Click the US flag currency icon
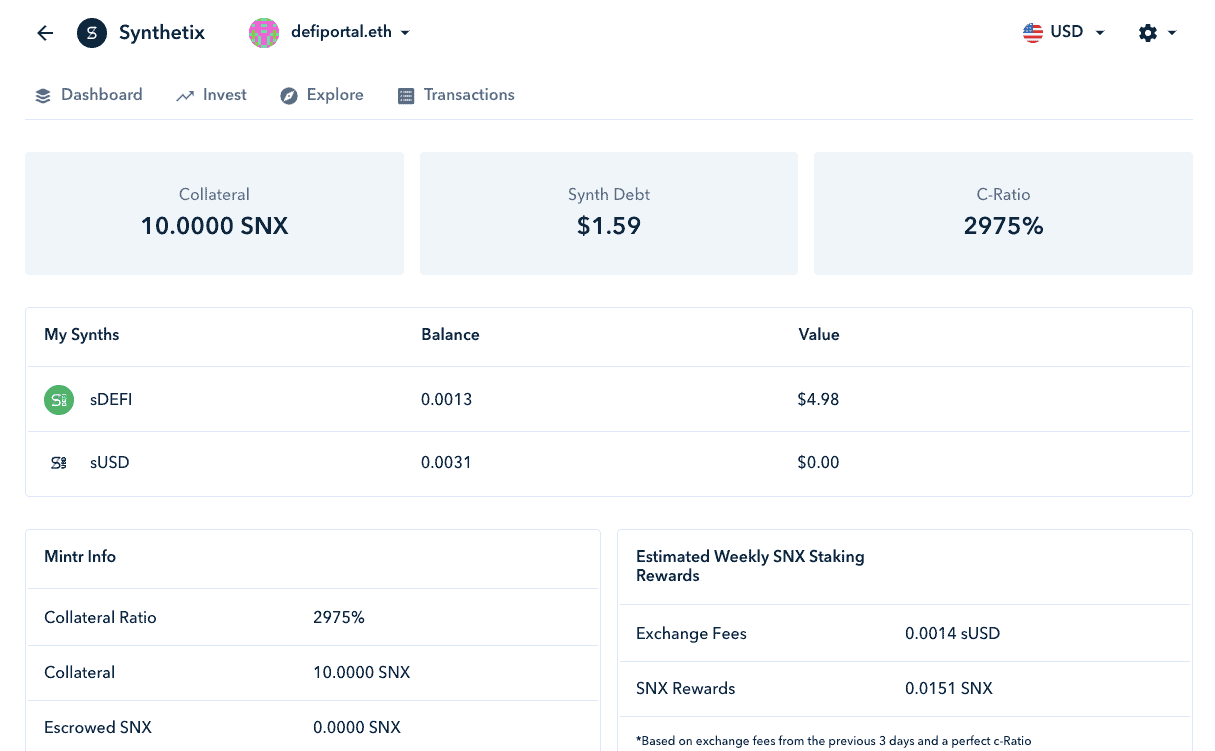Viewport: 1215px width, 751px height. point(1033,32)
